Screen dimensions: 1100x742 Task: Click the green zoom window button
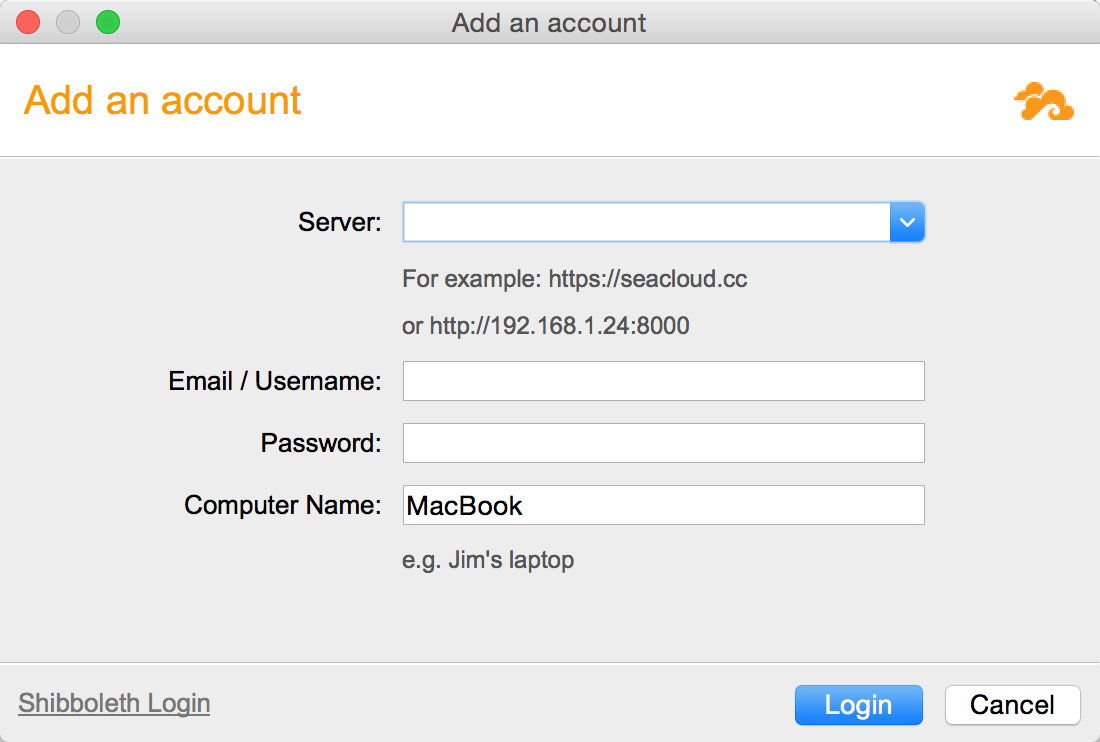point(108,22)
